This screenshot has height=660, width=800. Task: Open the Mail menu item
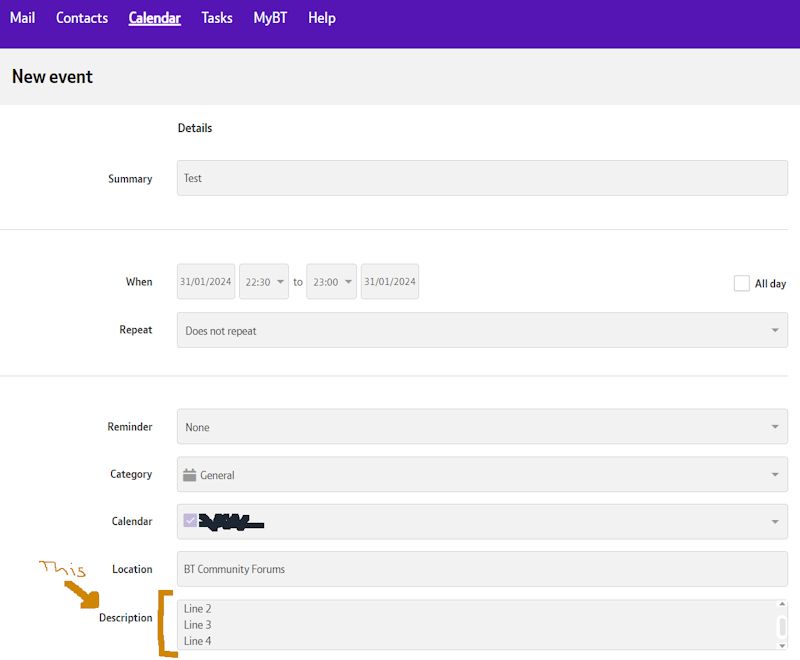[22, 17]
